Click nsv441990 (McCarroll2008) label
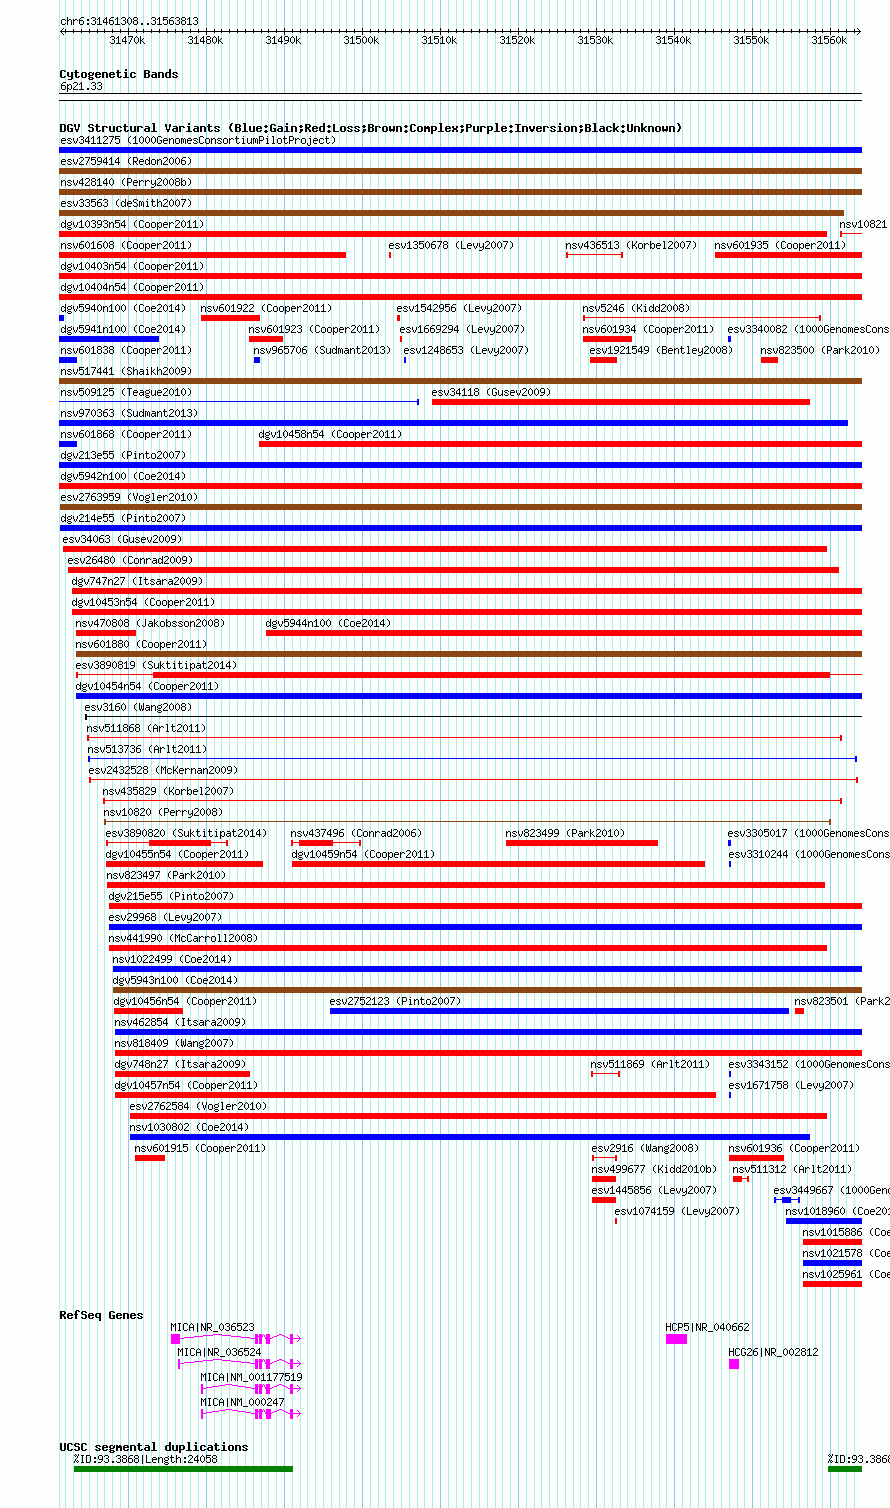Viewport: 890px width, 1508px height. tap(183, 938)
